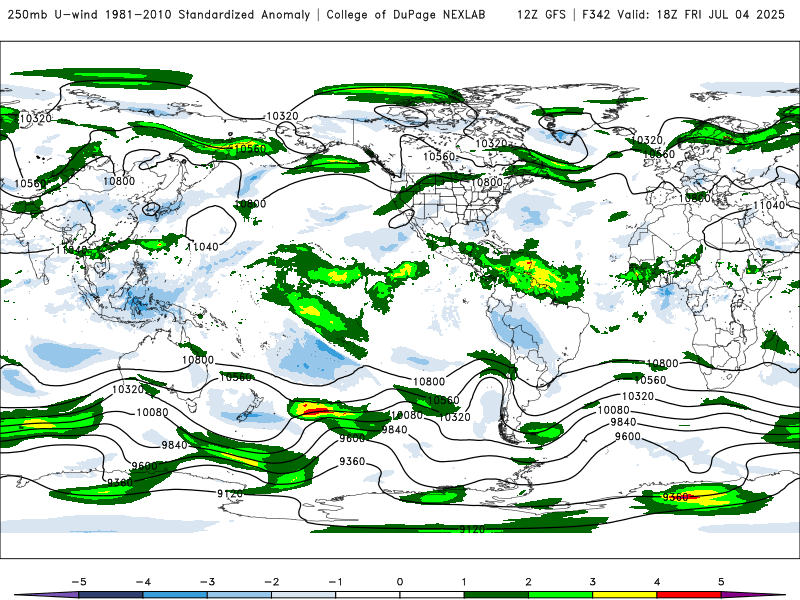Click the dark green swatch between 1 and 2

pyautogui.click(x=496, y=595)
